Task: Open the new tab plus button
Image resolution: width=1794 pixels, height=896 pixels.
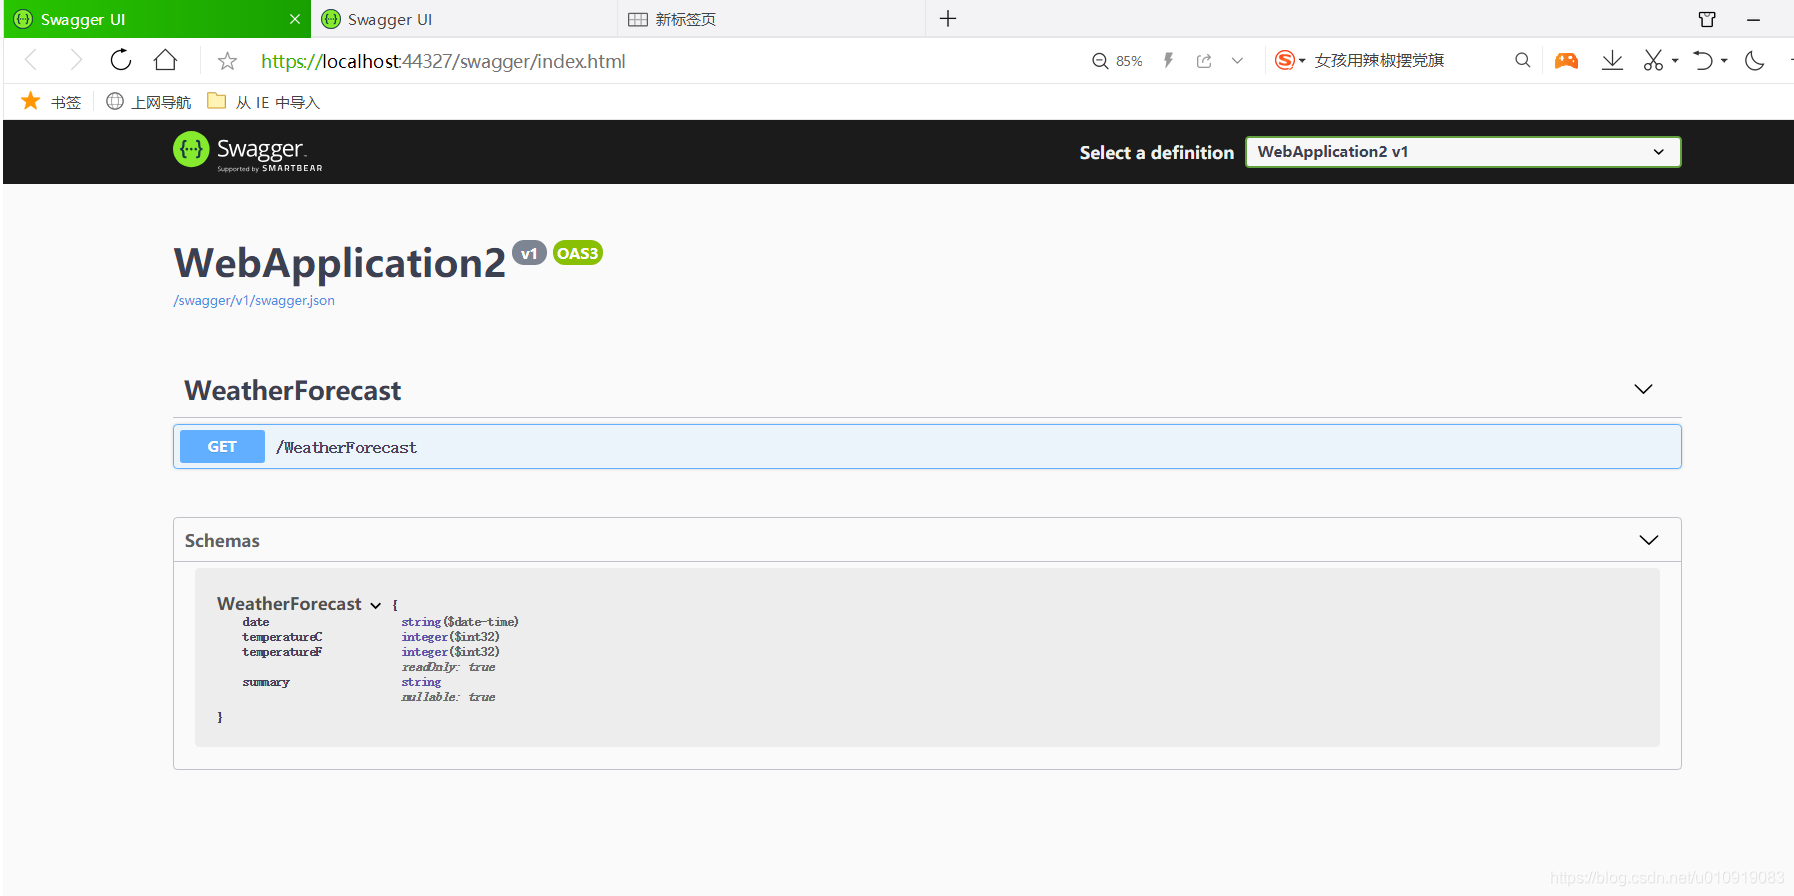Action: pos(948,19)
